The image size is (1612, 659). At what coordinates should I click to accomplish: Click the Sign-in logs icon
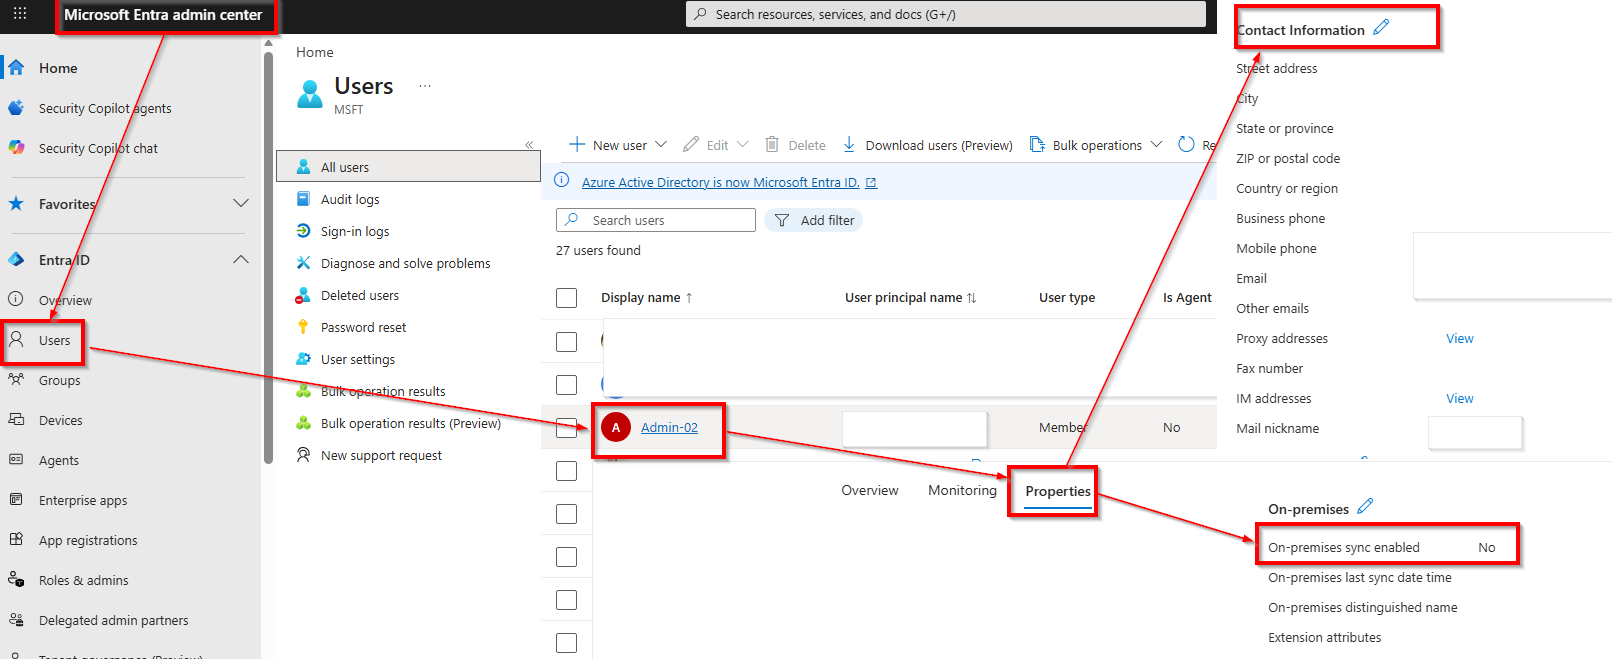(303, 231)
